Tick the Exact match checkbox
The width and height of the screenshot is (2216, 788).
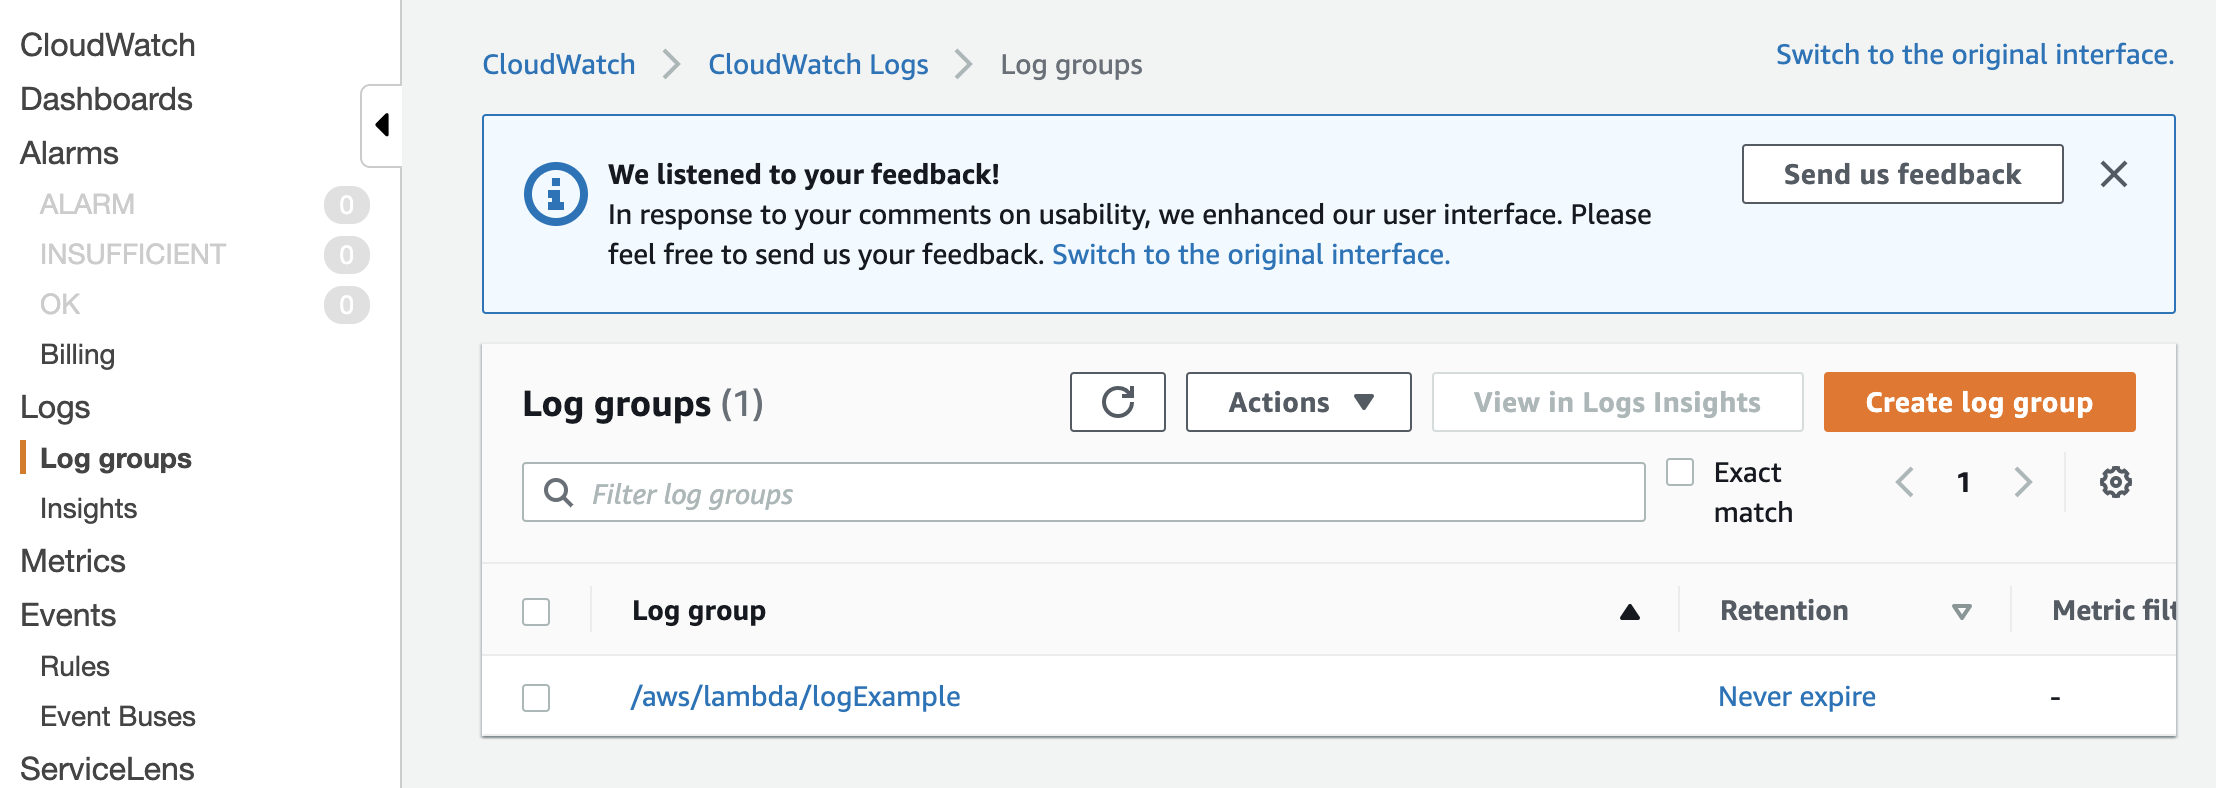[1680, 472]
